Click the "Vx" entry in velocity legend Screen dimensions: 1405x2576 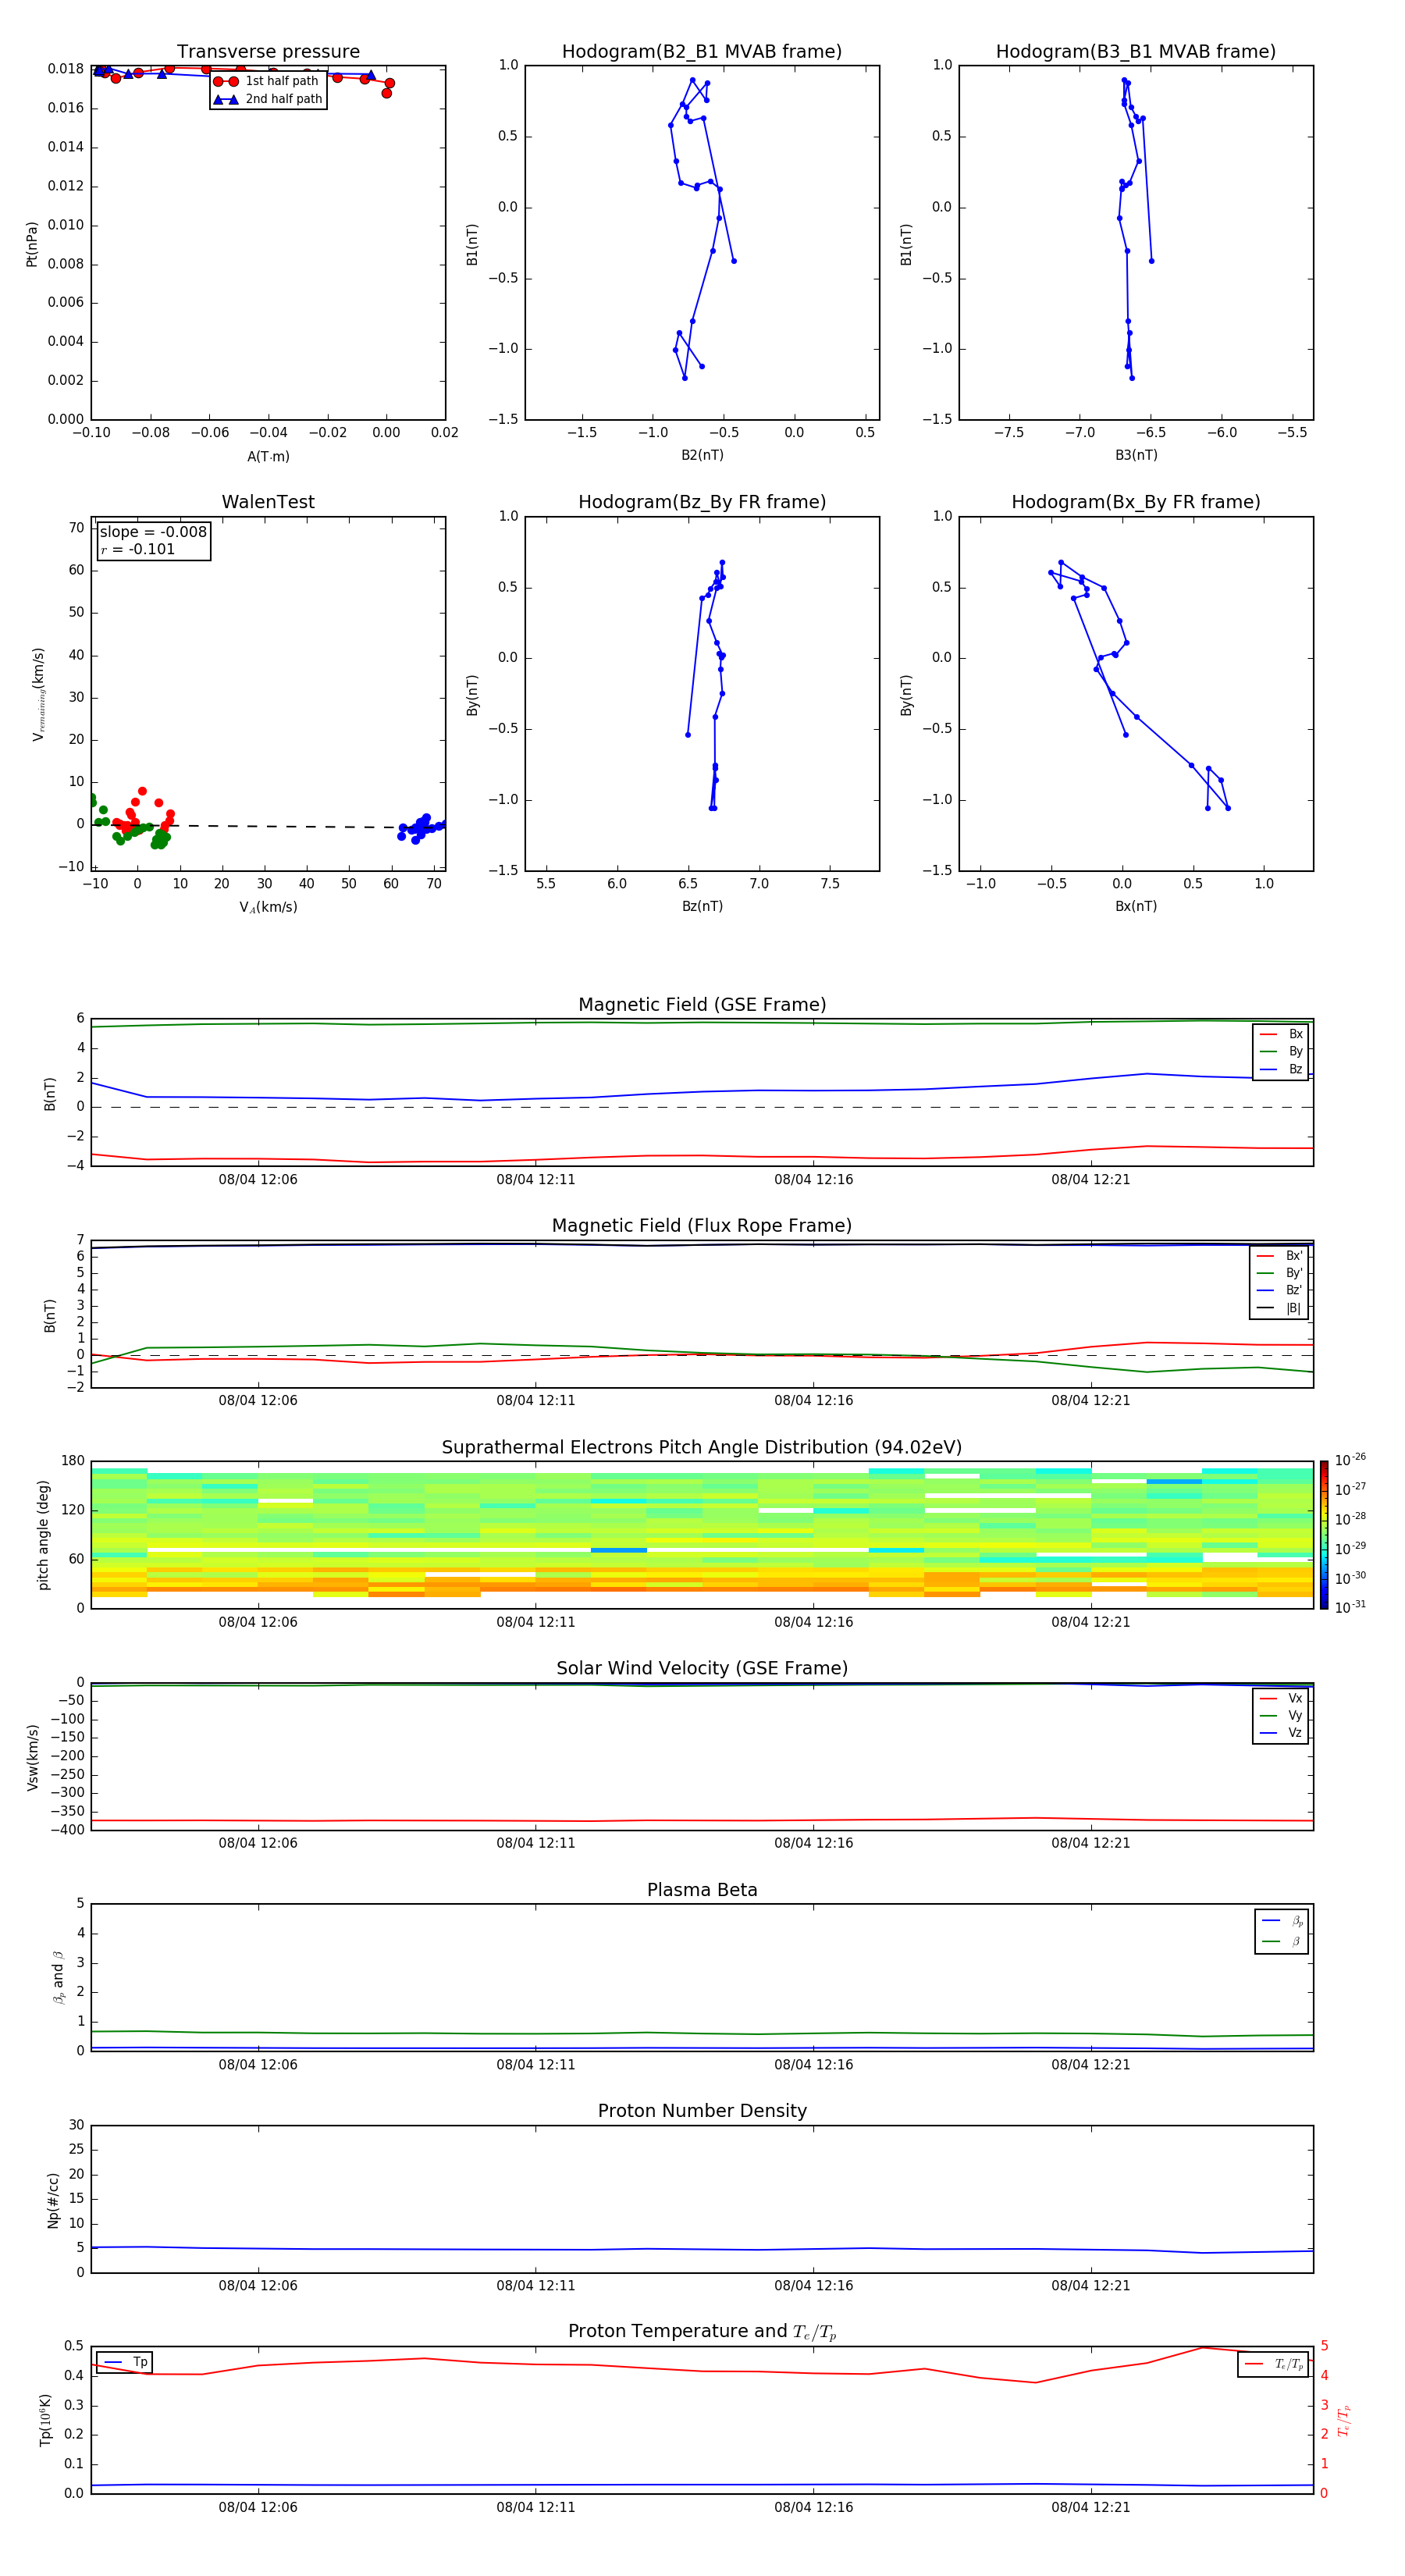1282,1698
